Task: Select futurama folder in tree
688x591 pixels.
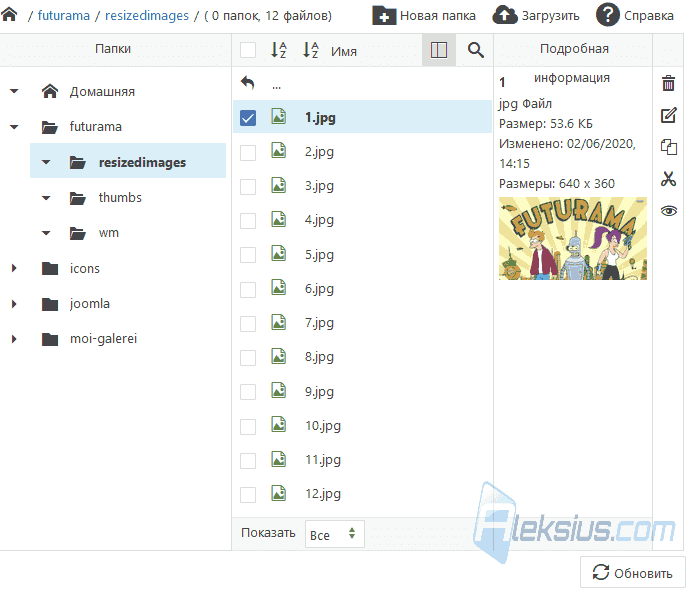Action: point(96,127)
